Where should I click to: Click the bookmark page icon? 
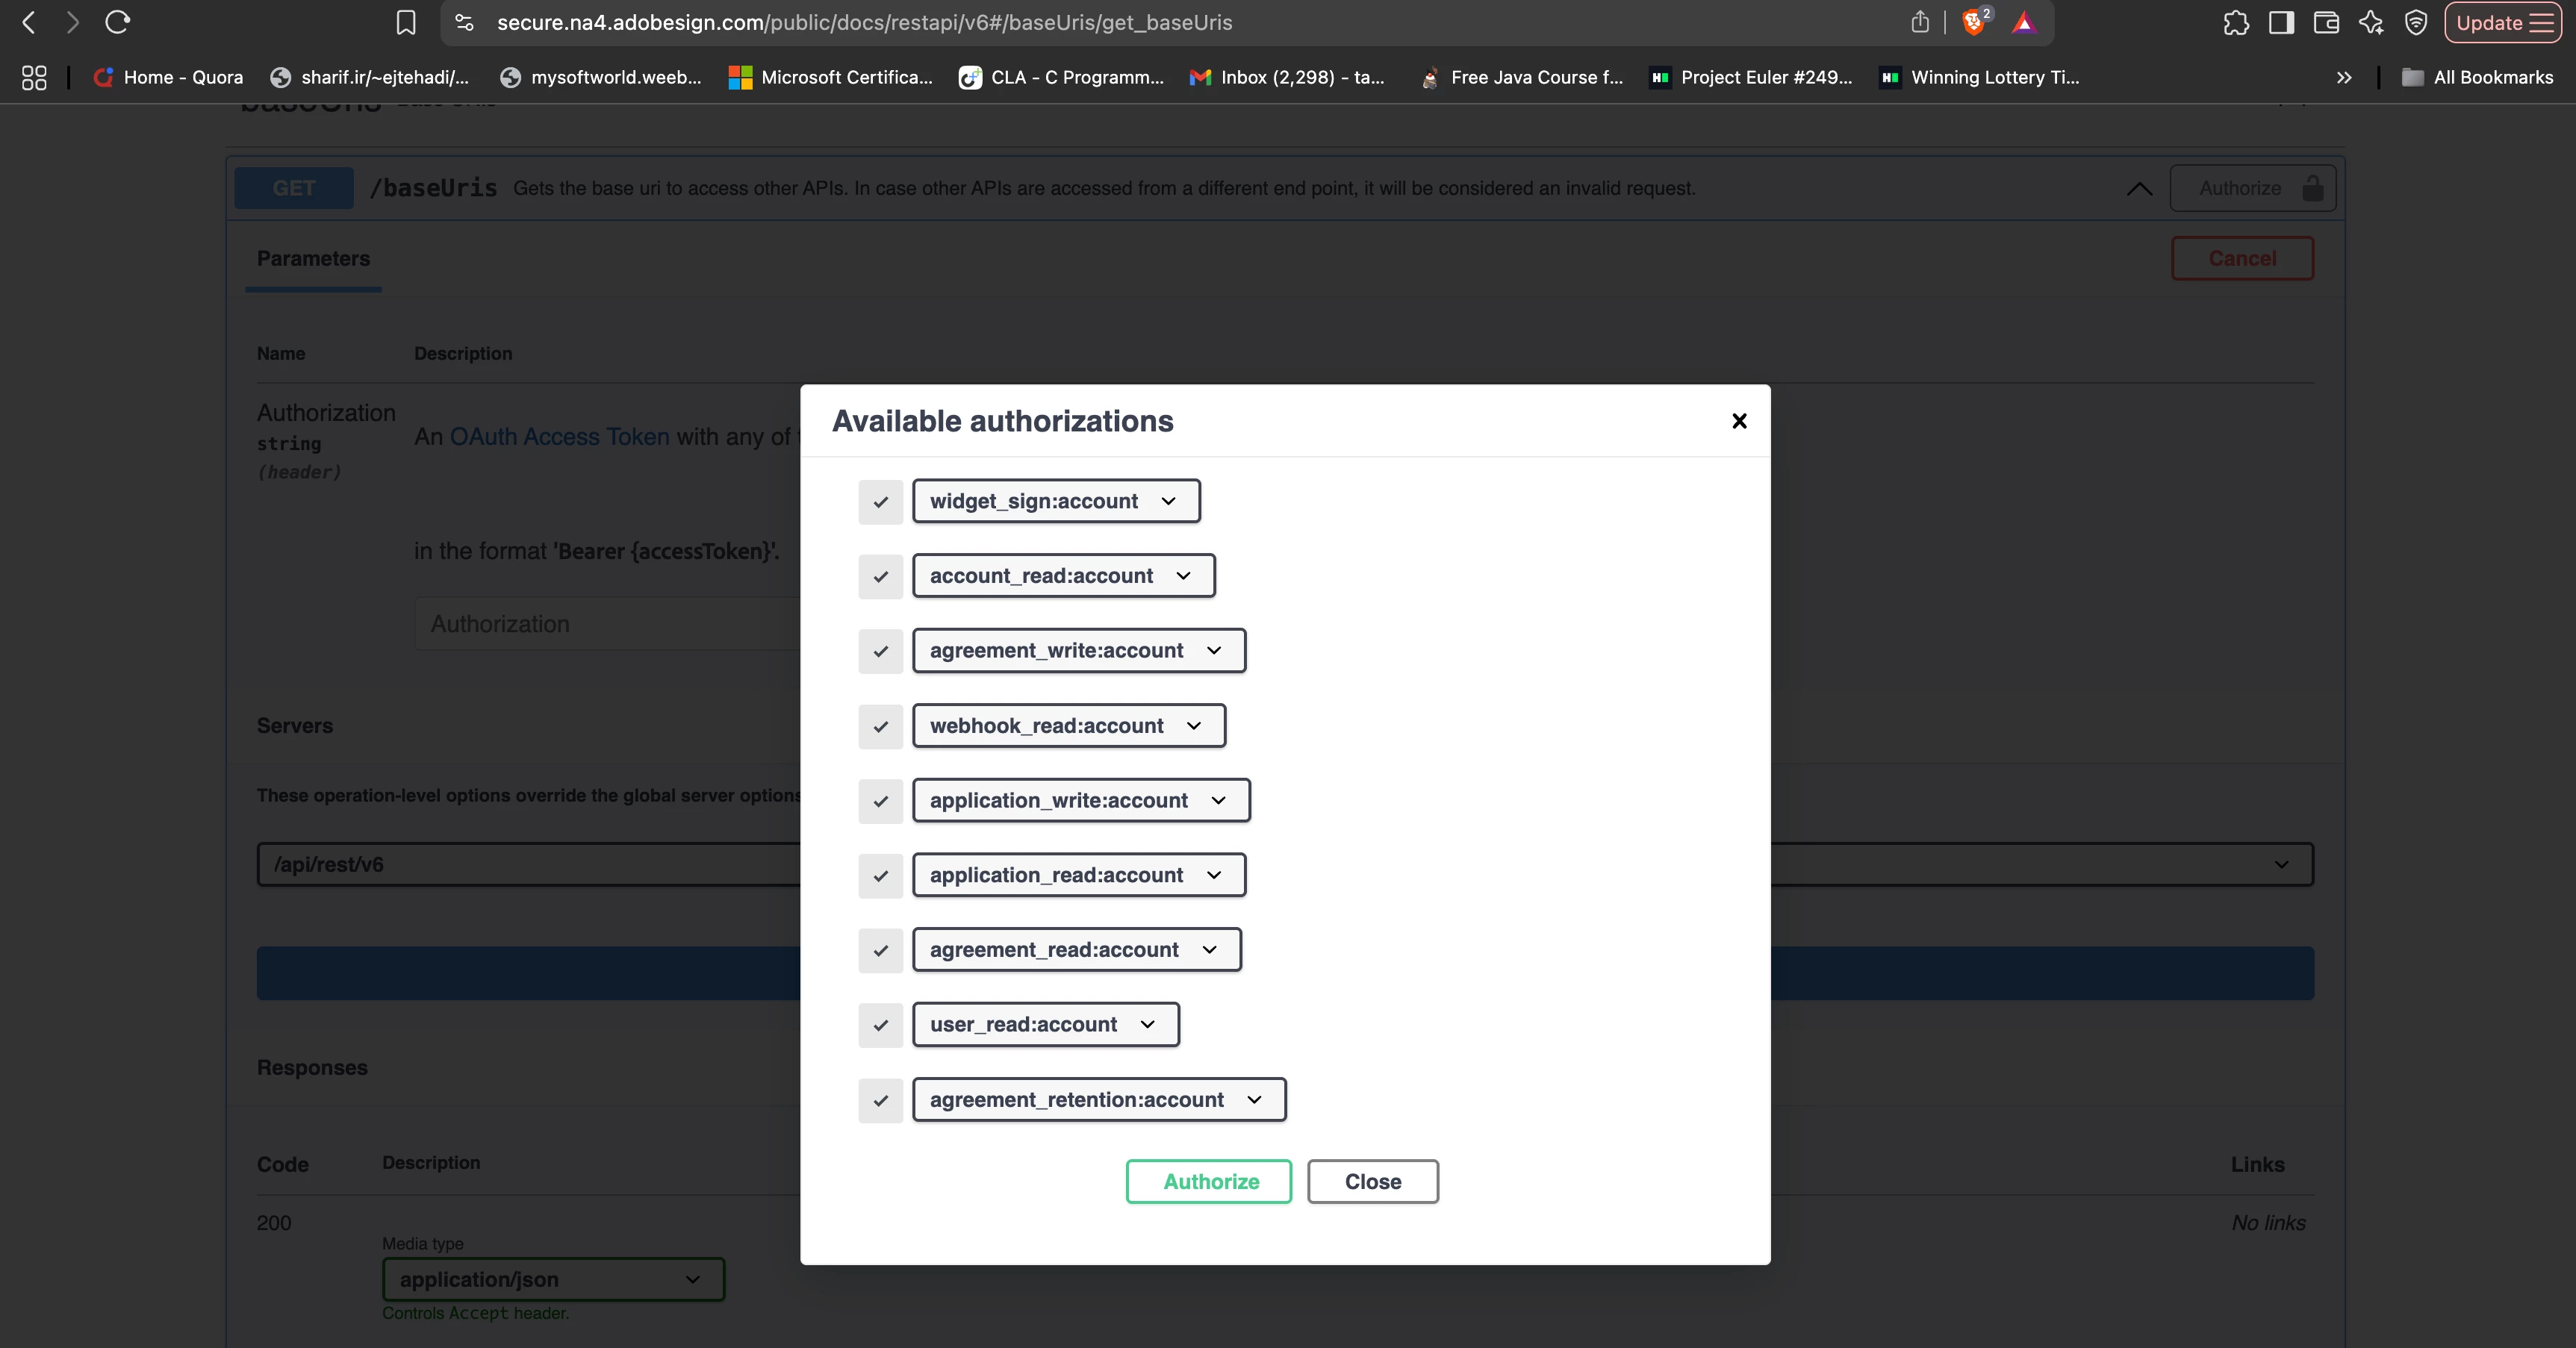(x=405, y=22)
